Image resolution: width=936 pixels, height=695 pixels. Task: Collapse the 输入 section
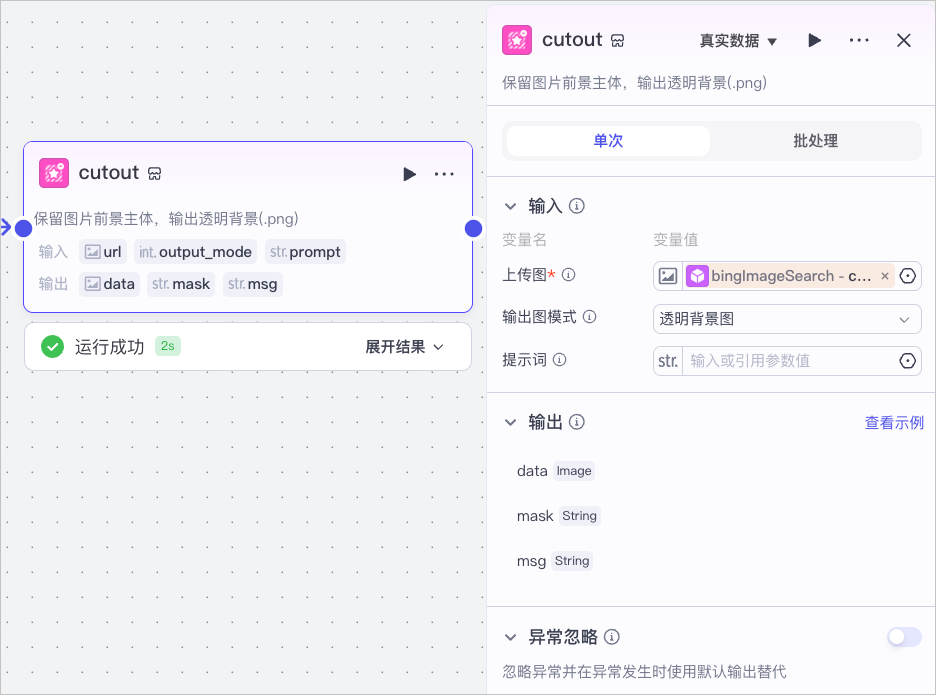point(510,206)
